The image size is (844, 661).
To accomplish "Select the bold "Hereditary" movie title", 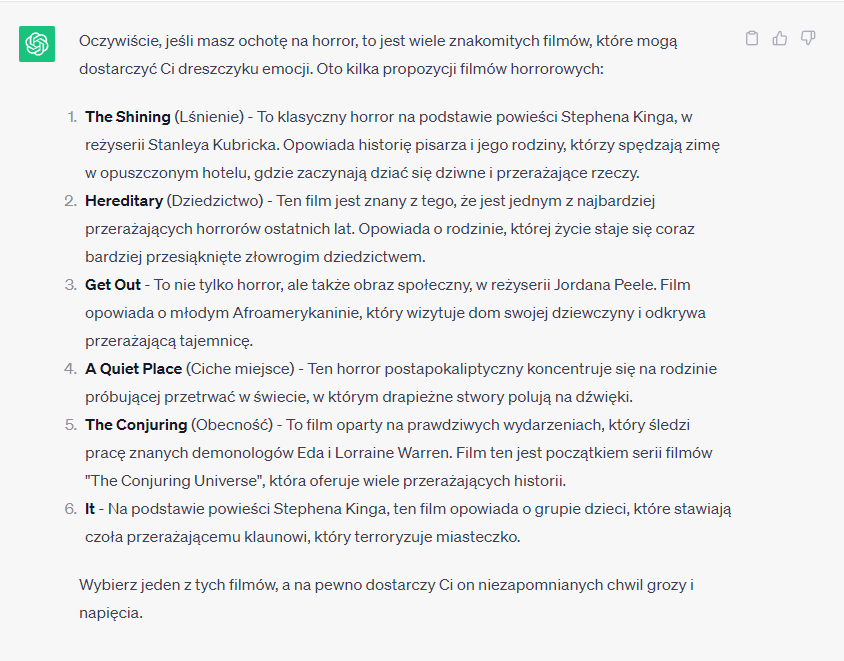I will click(124, 201).
